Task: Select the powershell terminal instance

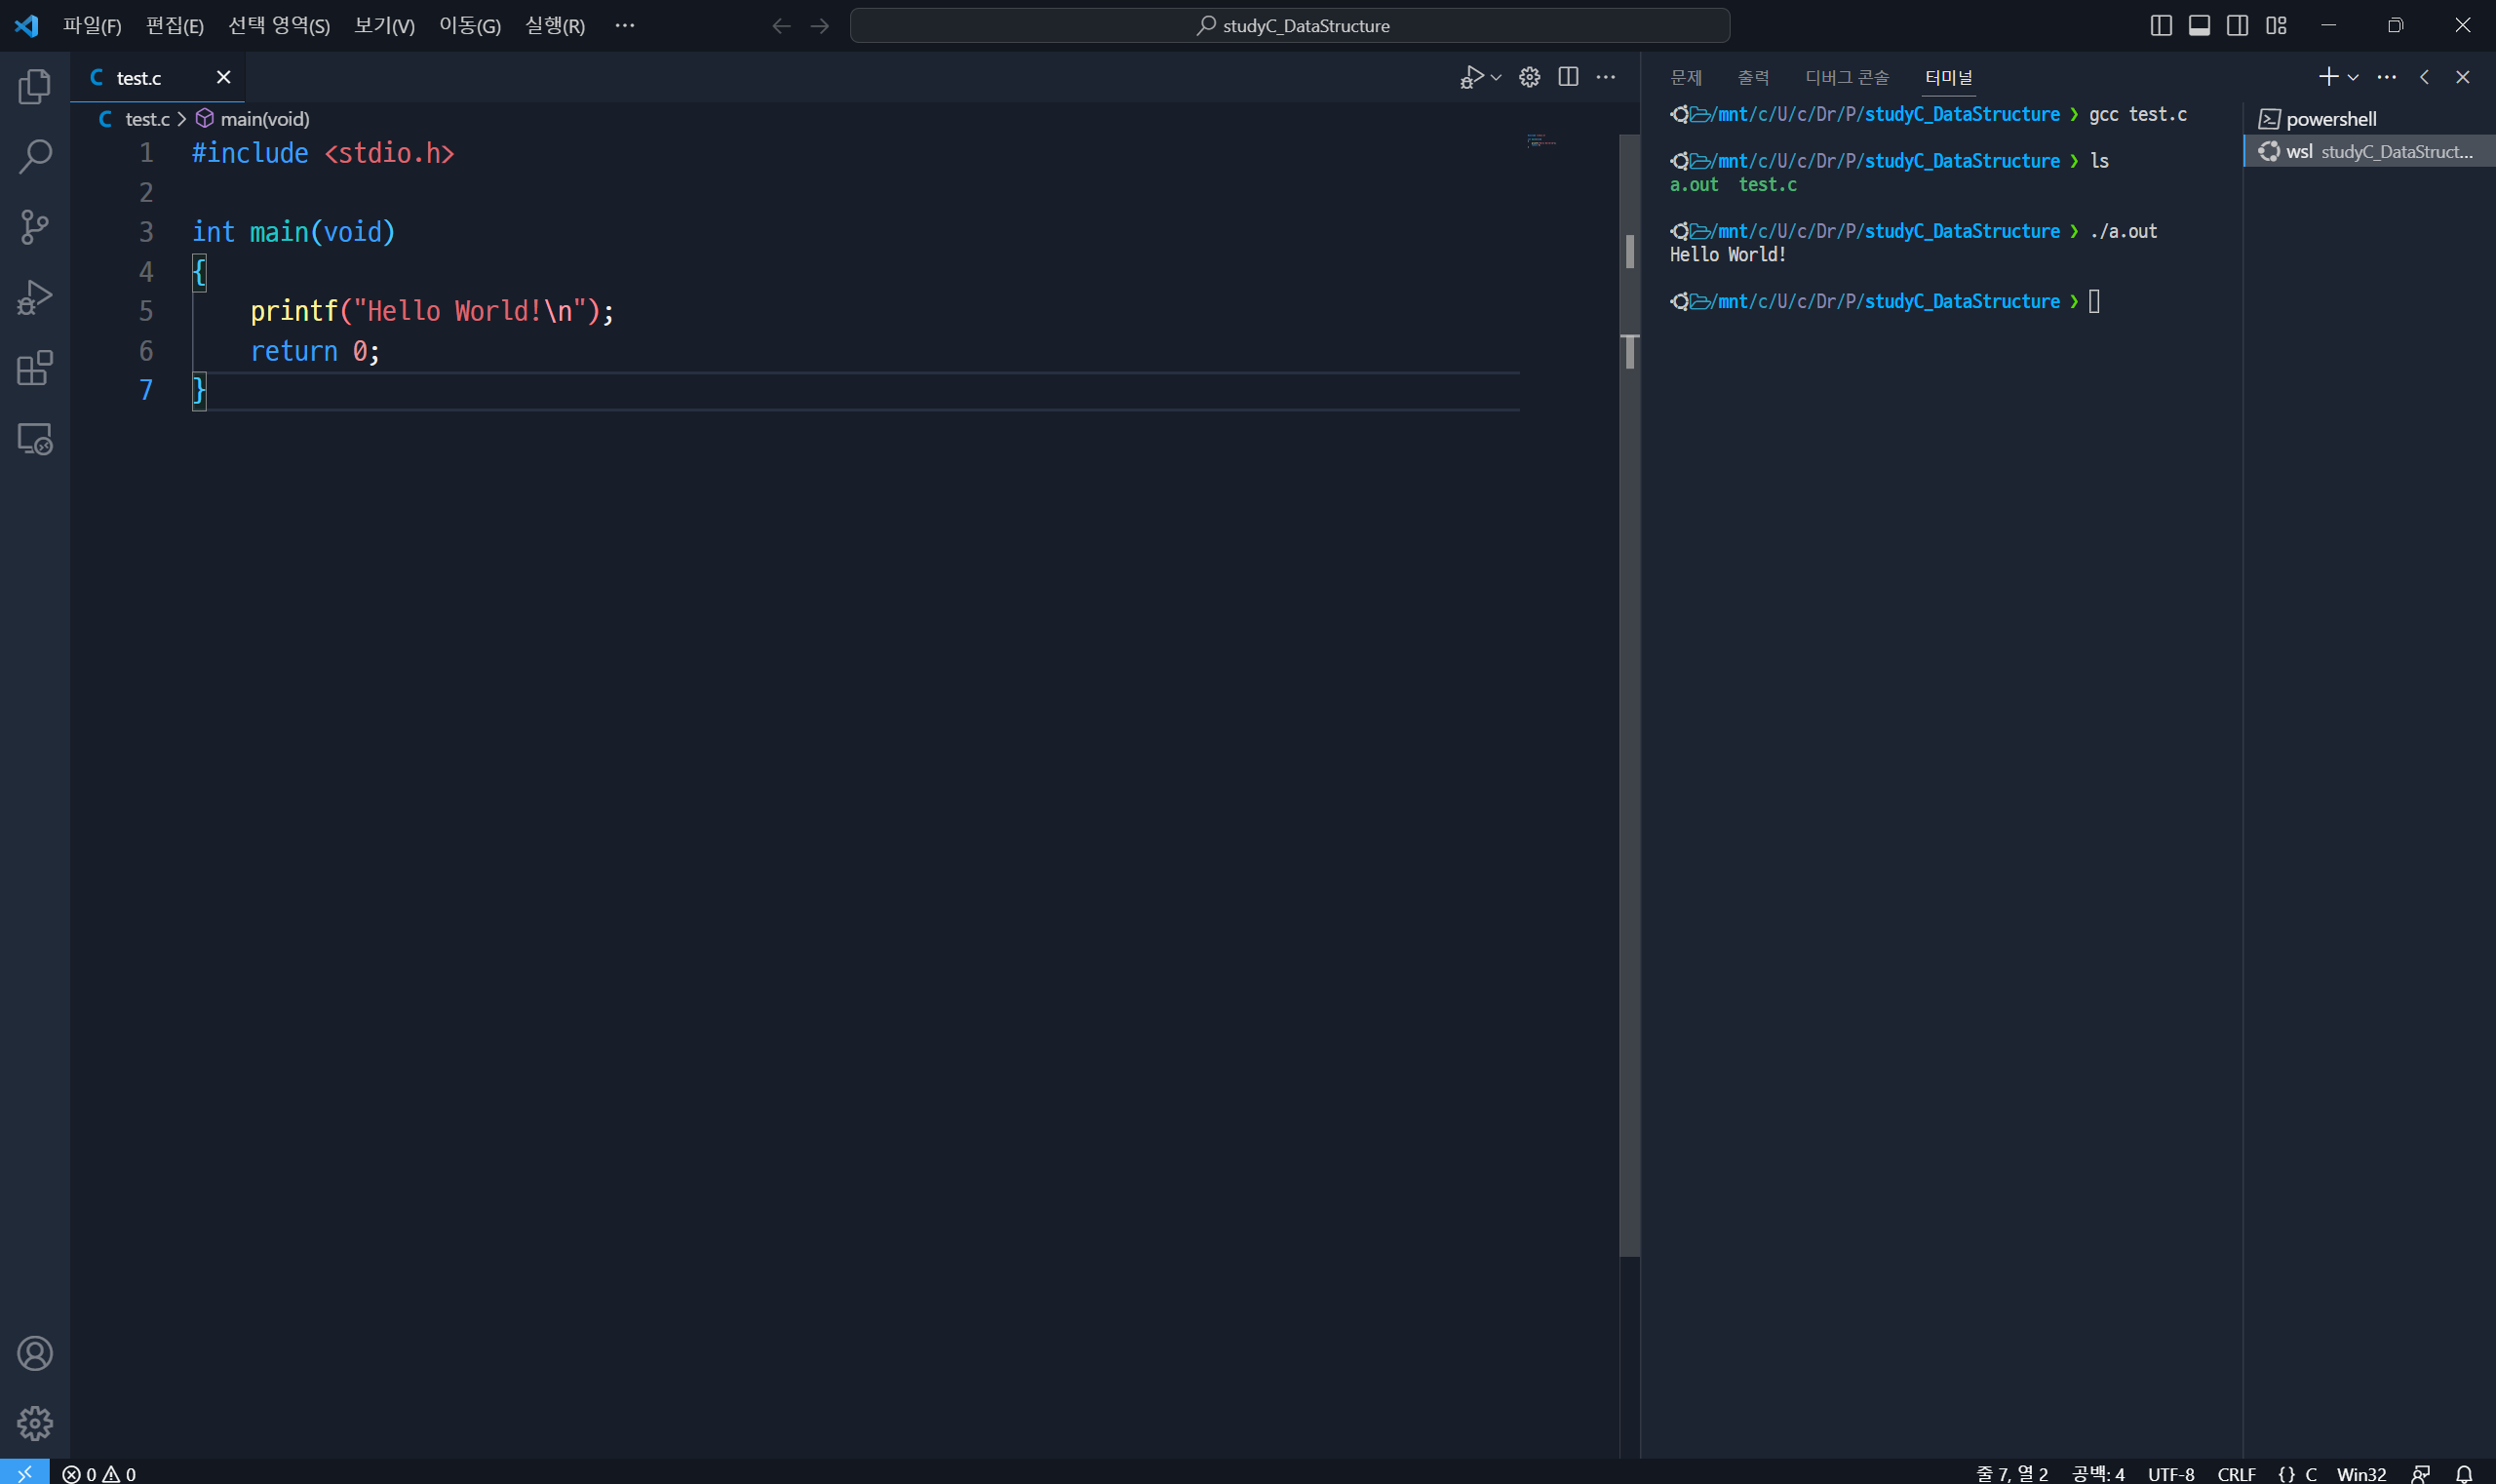Action: pos(2370,119)
